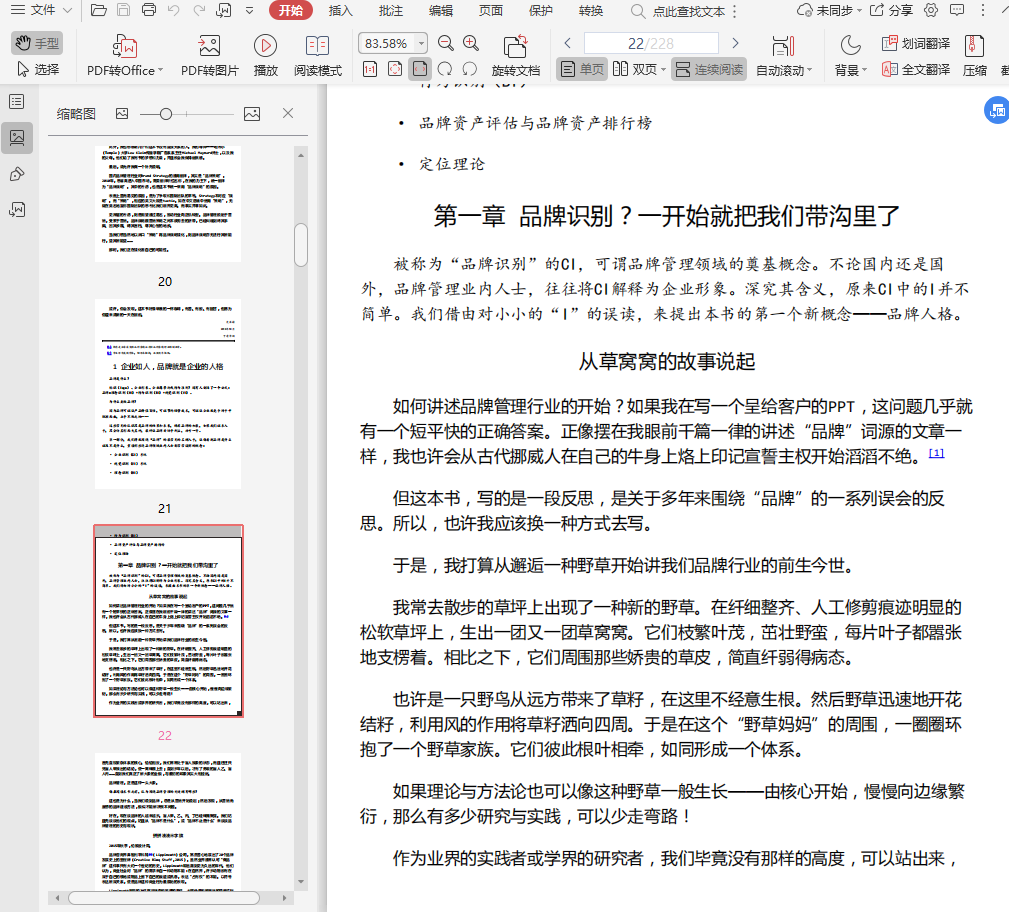Viewport: 1009px width, 912px height.
Task: Click full text translation (全文翻译)
Action: click(916, 70)
